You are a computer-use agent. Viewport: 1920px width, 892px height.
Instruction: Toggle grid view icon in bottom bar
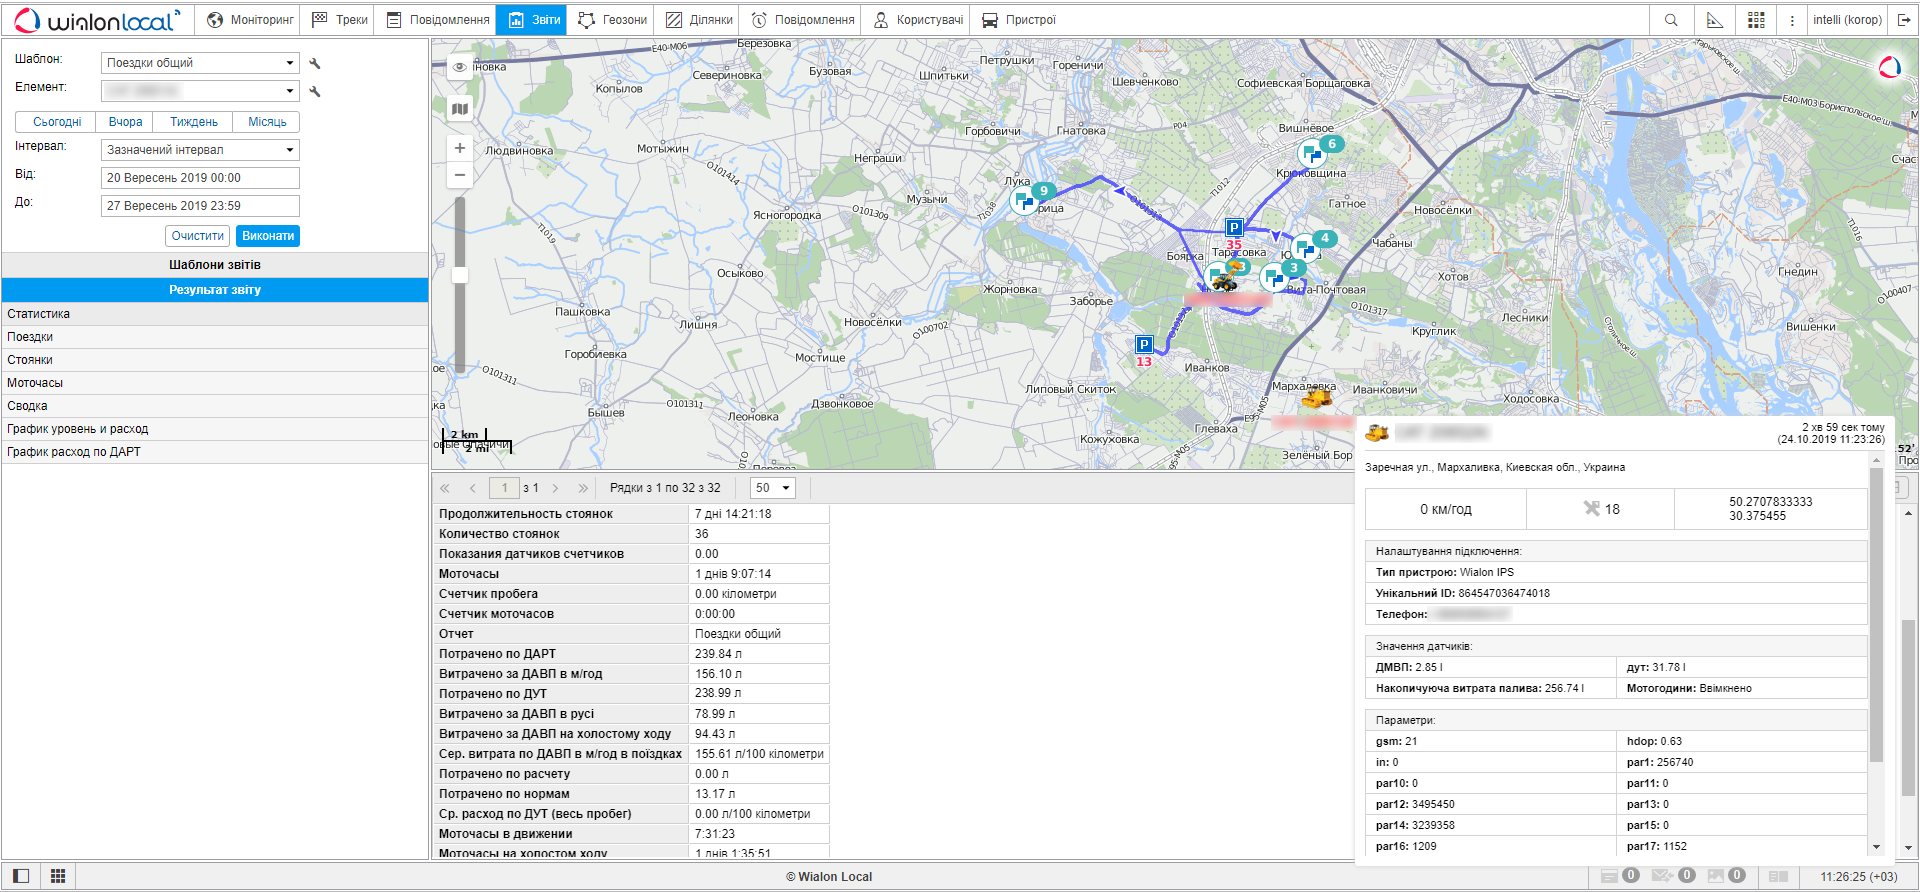(x=58, y=876)
